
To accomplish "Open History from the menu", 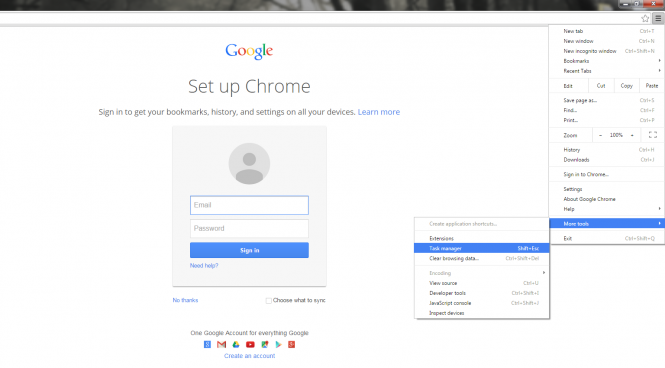I will [607, 150].
